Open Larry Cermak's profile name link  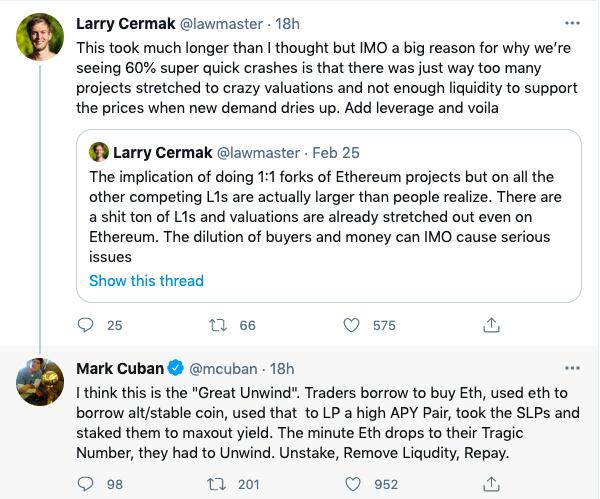pyautogui.click(x=128, y=22)
